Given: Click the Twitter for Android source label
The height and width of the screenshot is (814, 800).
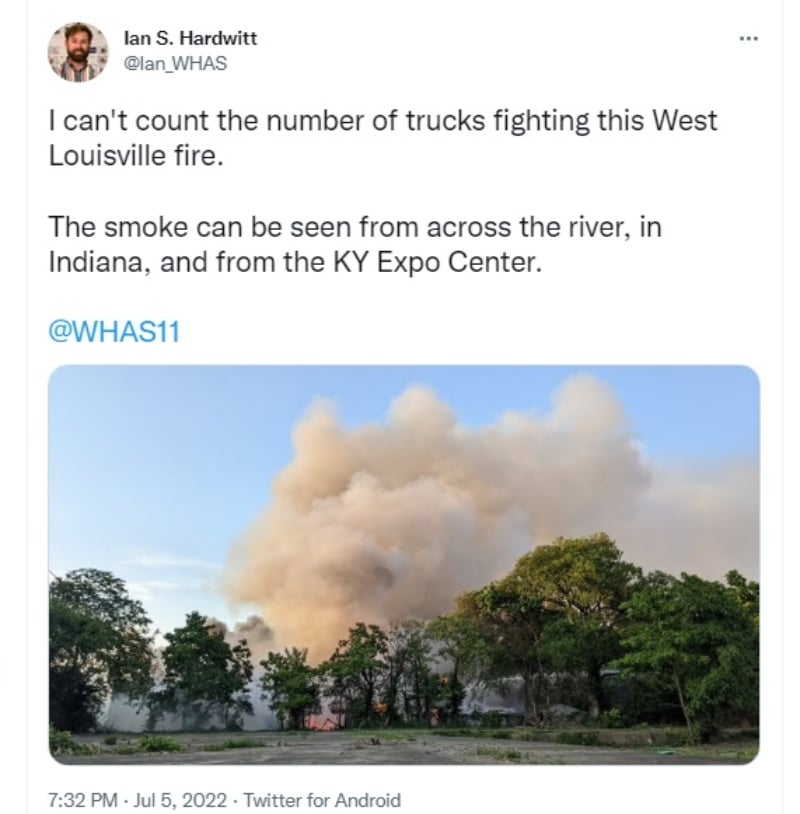Looking at the screenshot, I should 322,799.
